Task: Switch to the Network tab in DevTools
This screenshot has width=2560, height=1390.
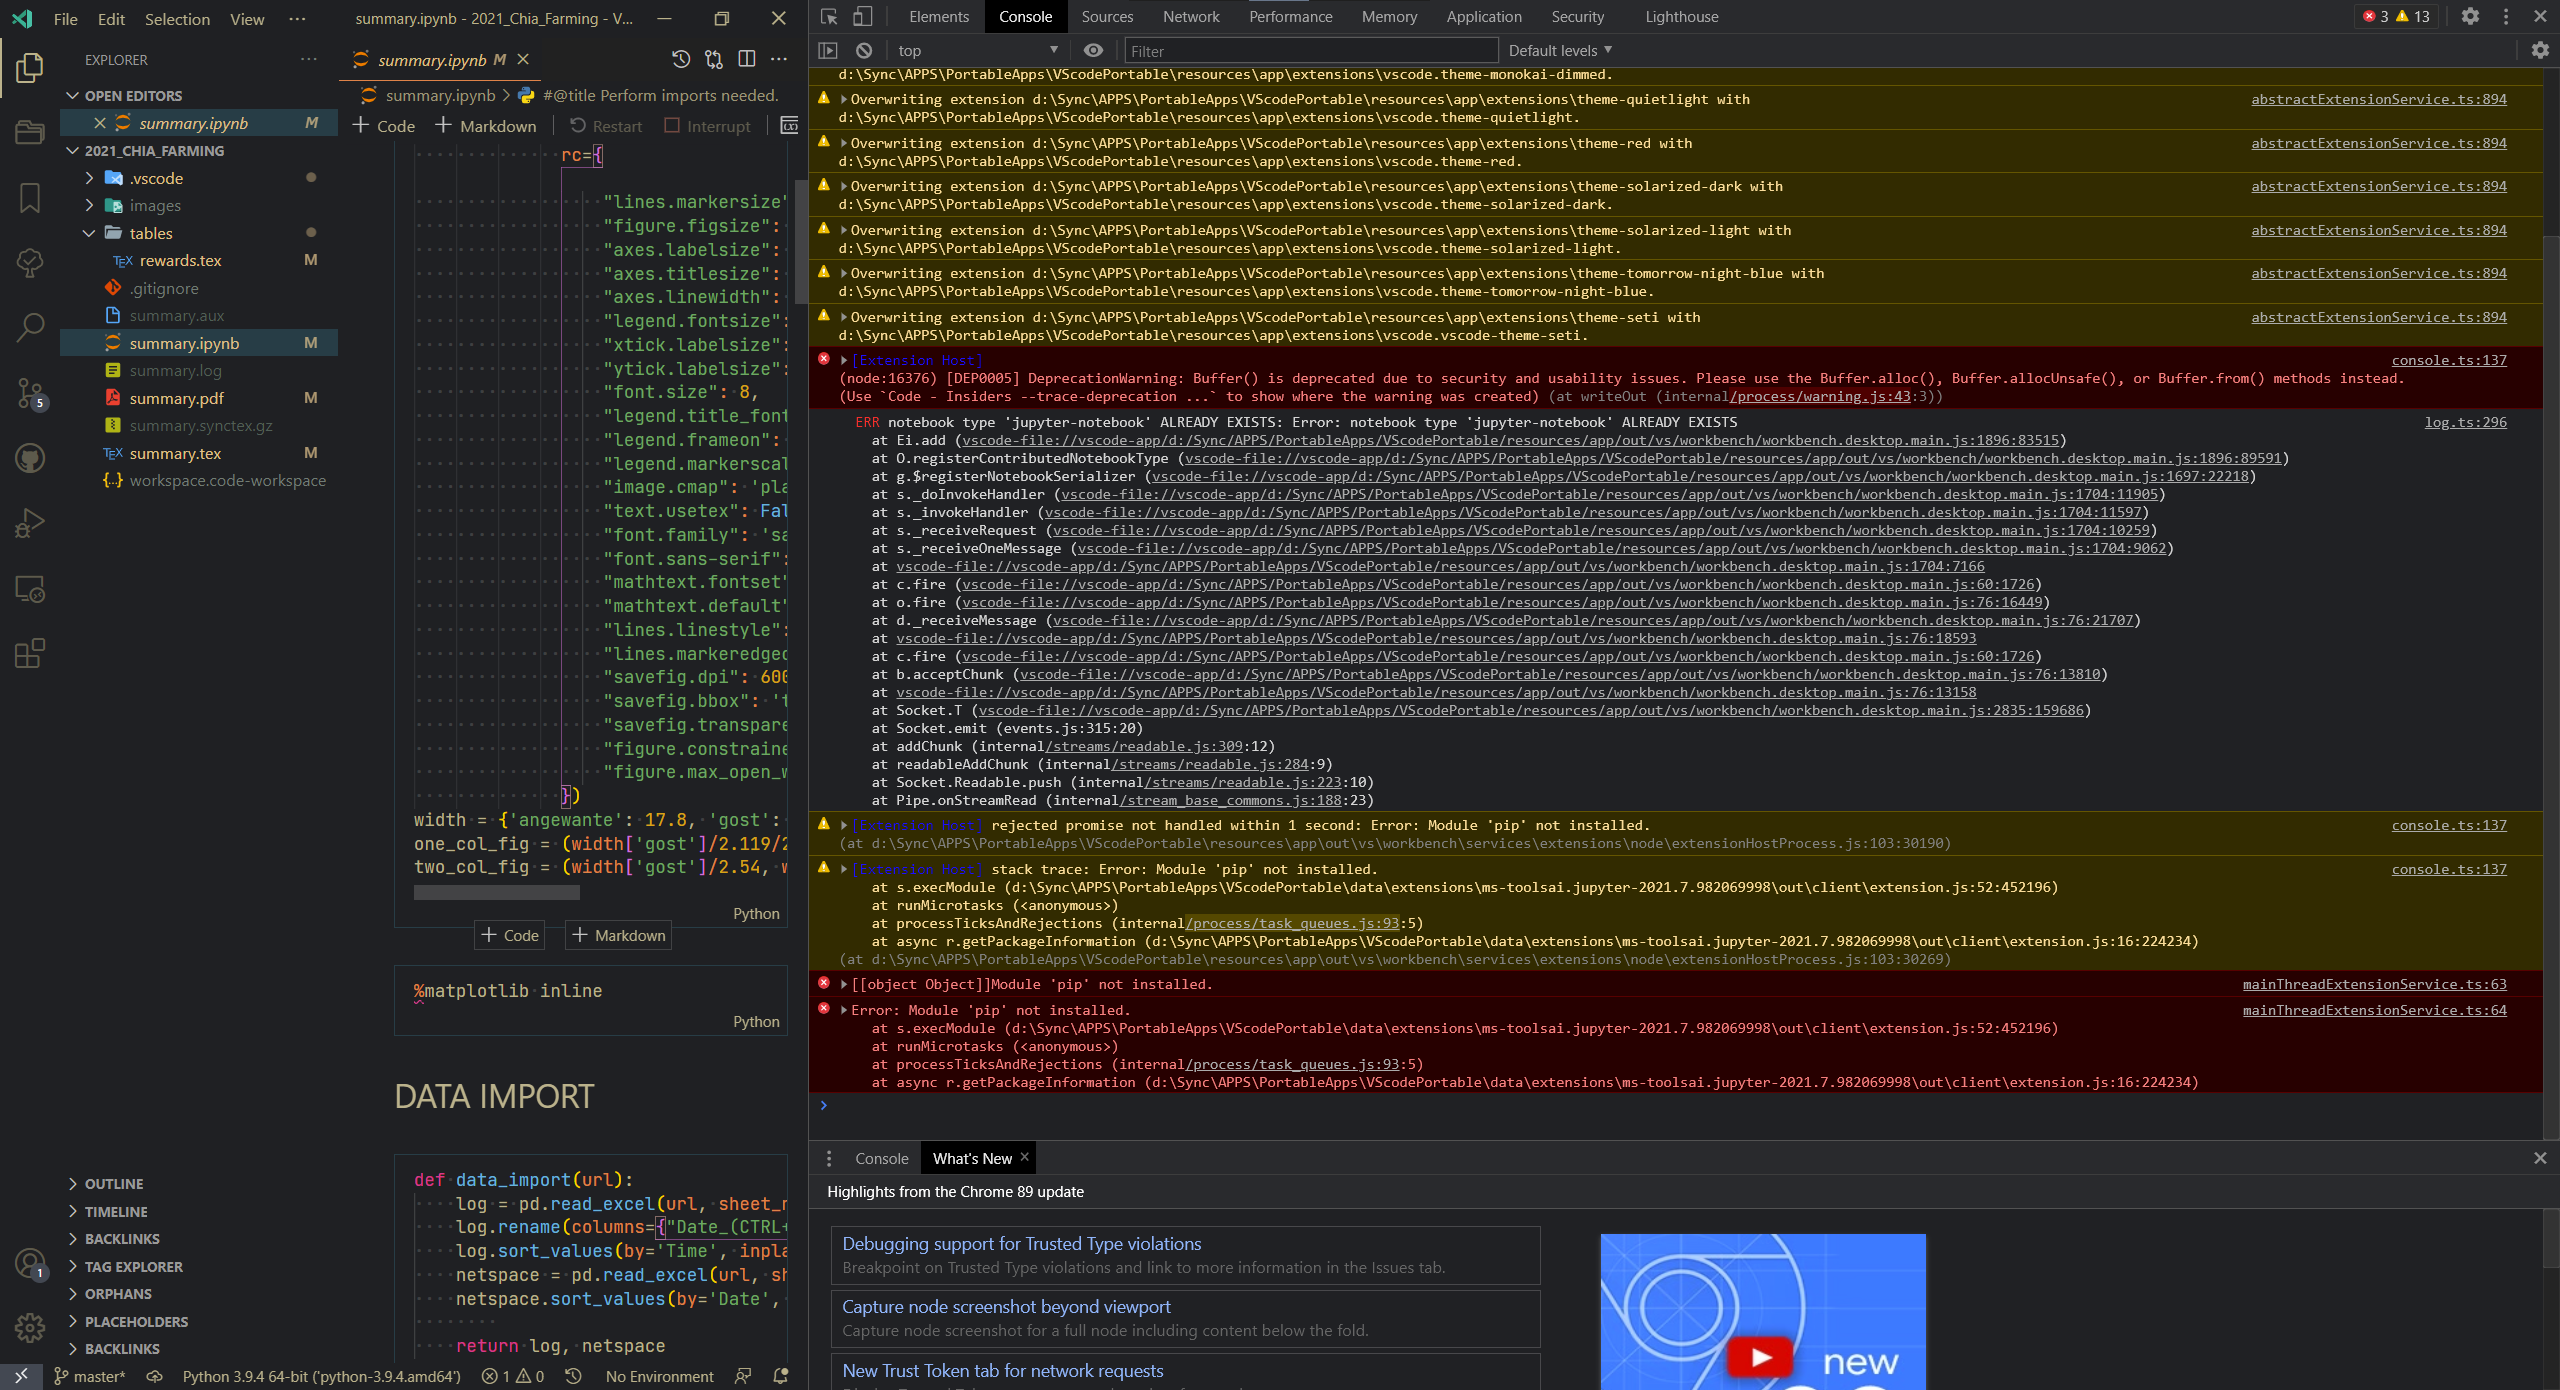Action: coord(1190,16)
